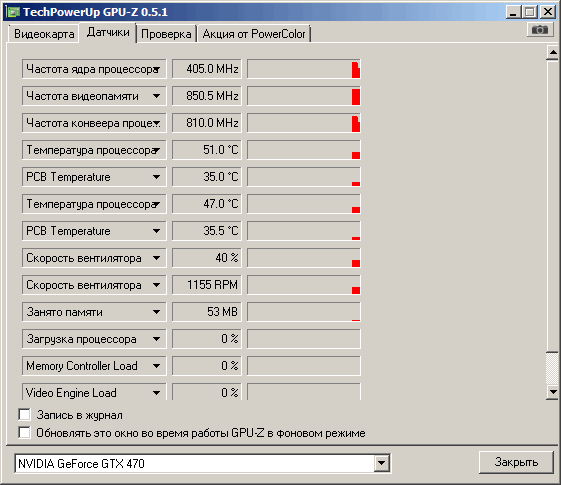Click the camera screenshot icon
Image resolution: width=561 pixels, height=485 pixels.
pos(540,29)
